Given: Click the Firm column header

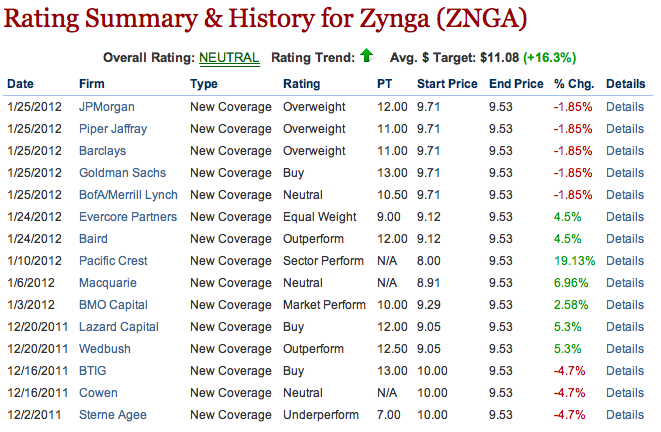Looking at the screenshot, I should (91, 83).
